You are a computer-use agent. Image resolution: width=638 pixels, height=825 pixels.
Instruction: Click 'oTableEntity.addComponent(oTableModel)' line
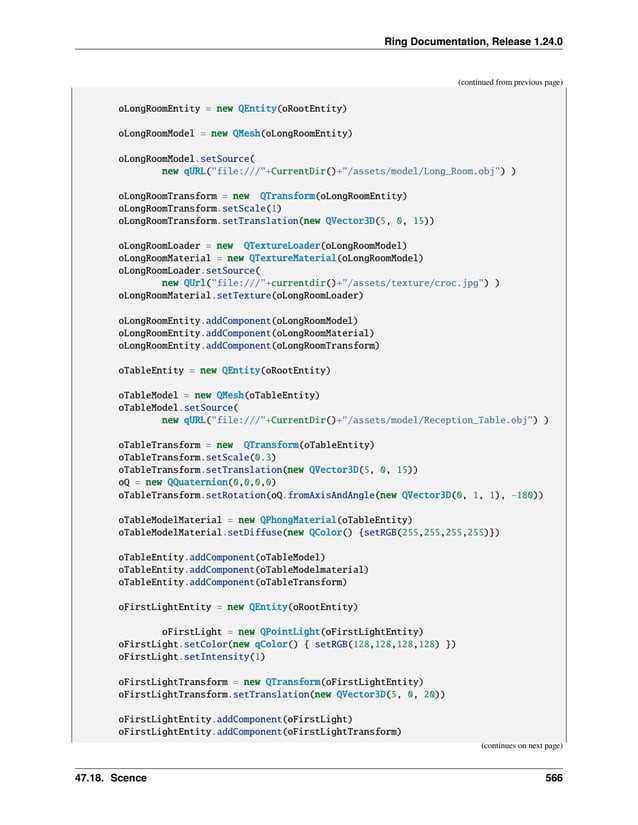tap(221, 557)
